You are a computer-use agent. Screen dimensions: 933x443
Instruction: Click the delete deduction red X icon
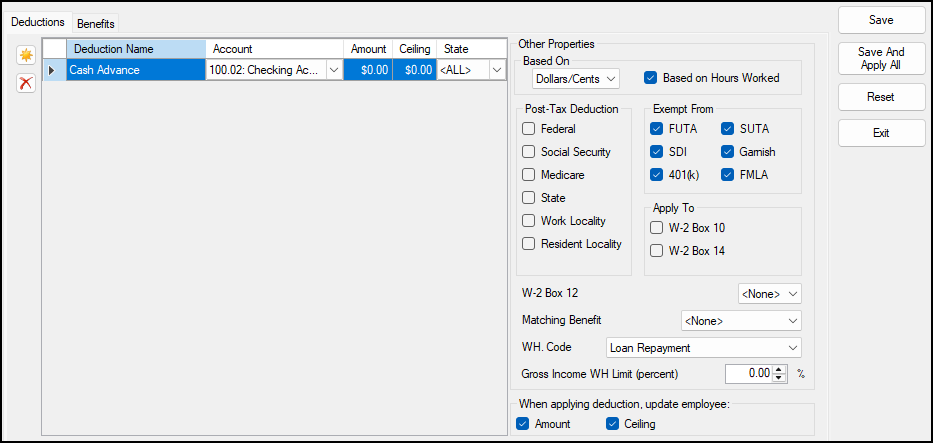pos(26,83)
